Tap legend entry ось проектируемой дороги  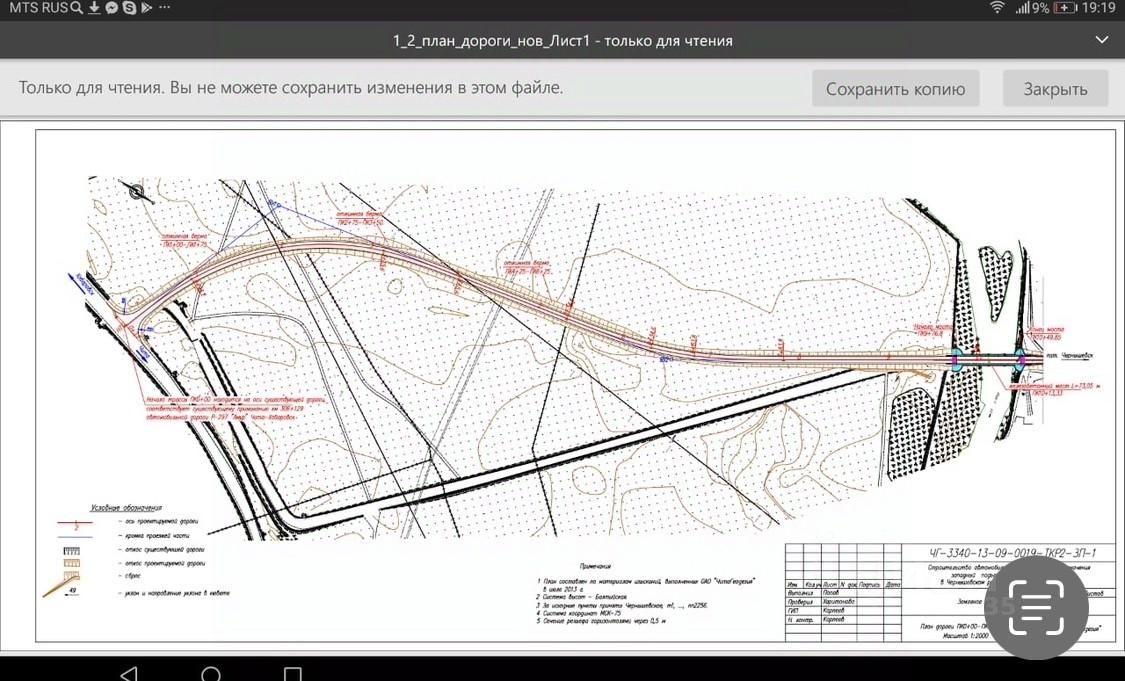pos(158,522)
